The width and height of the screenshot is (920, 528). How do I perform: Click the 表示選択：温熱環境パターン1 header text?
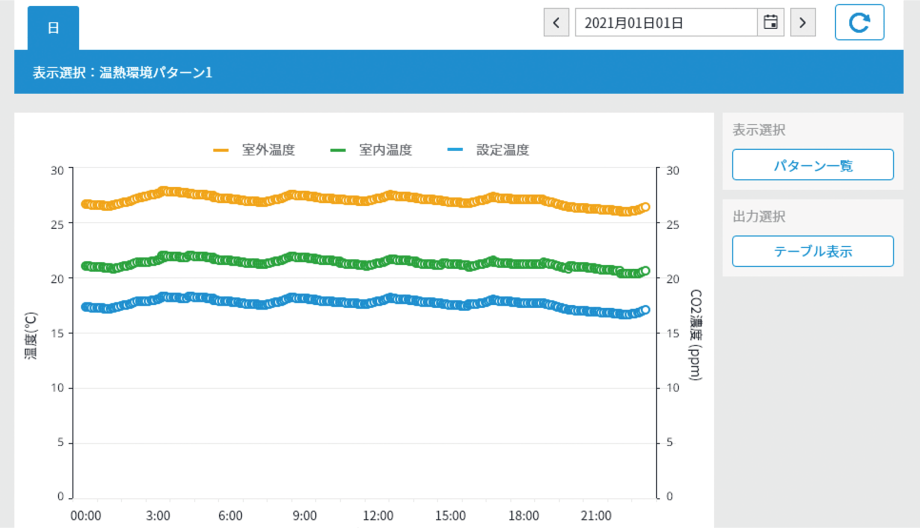click(122, 73)
